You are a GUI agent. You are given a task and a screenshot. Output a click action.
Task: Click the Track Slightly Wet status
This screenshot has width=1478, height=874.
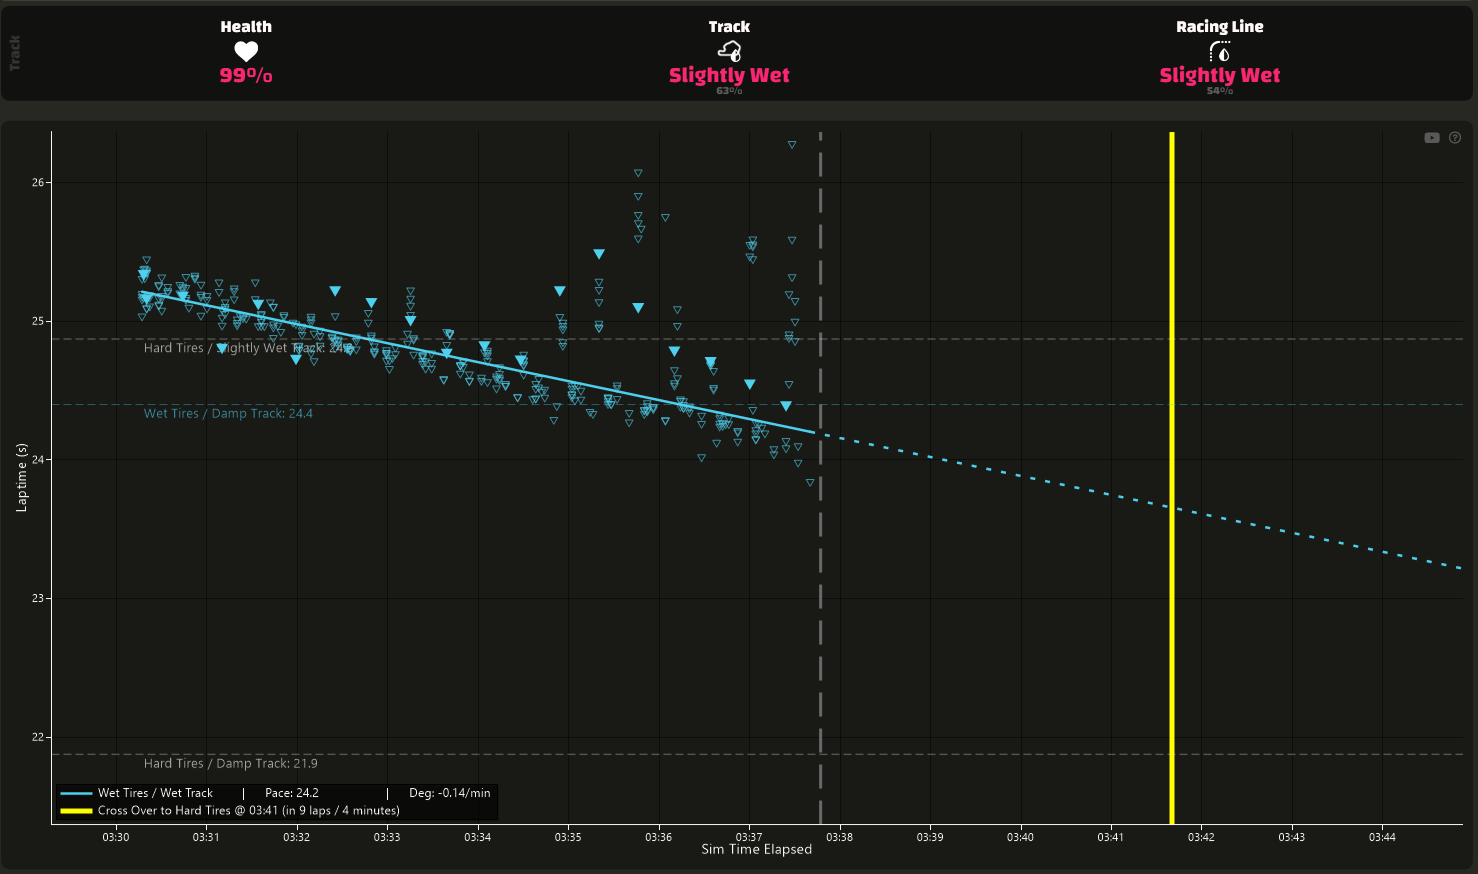pos(729,76)
